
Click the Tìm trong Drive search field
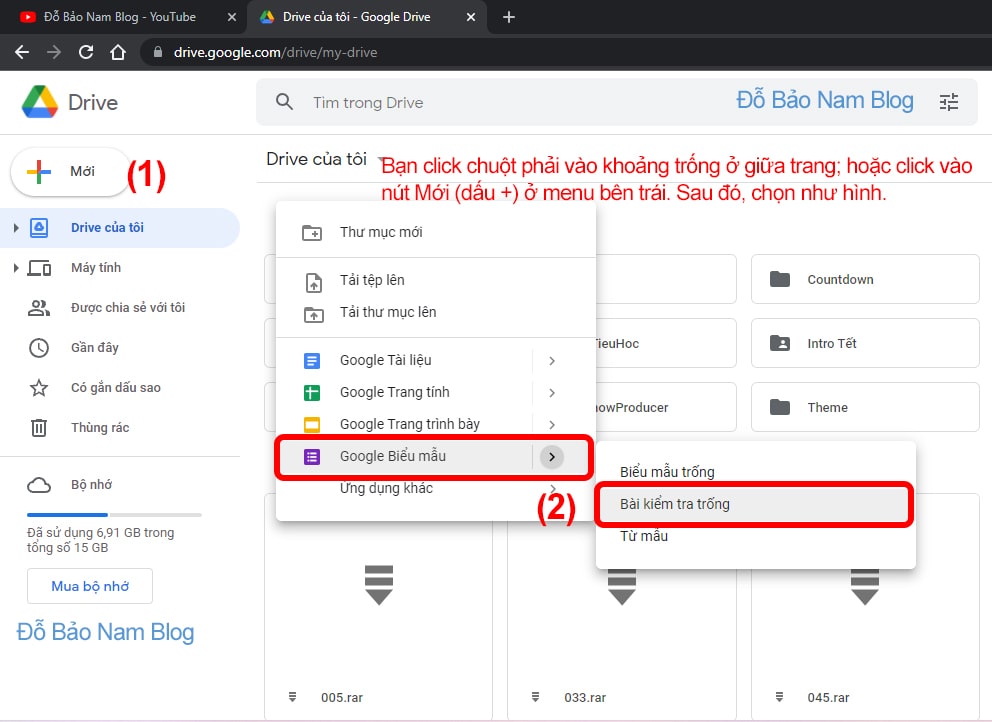click(x=617, y=102)
